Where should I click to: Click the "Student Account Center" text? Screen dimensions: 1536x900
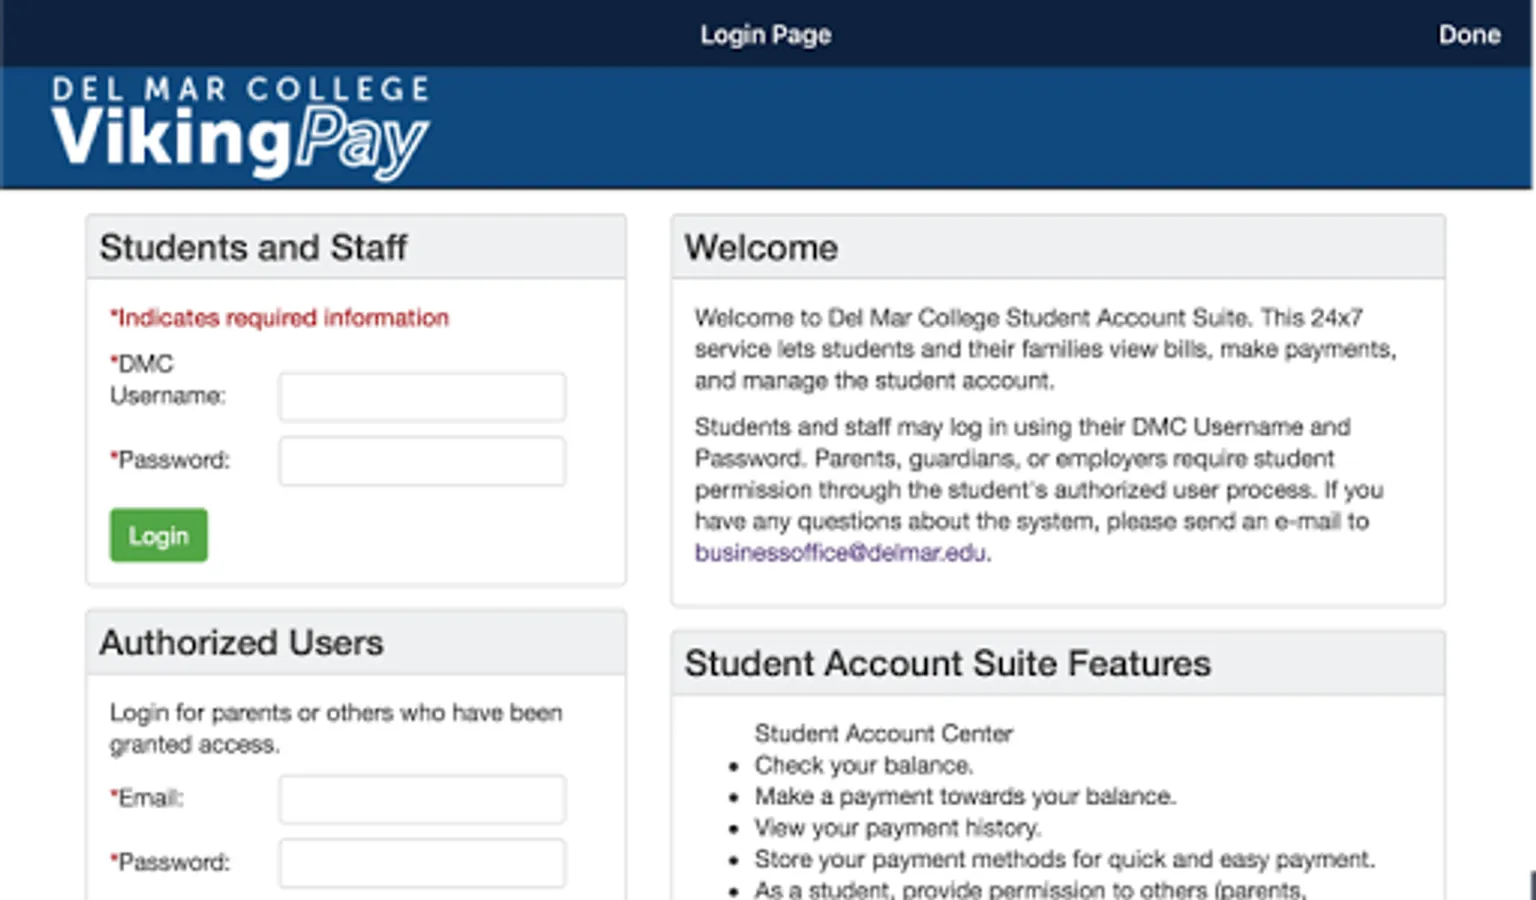[x=884, y=733]
